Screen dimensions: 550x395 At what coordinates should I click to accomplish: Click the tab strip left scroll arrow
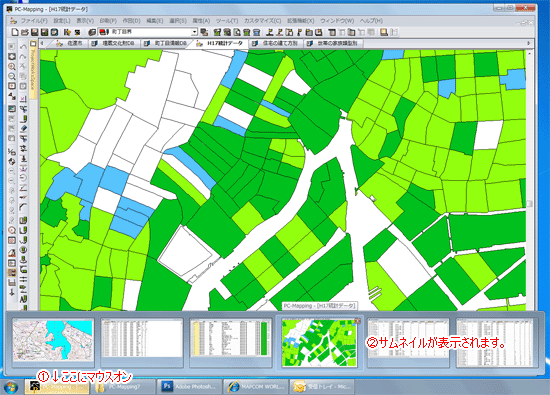click(x=42, y=43)
